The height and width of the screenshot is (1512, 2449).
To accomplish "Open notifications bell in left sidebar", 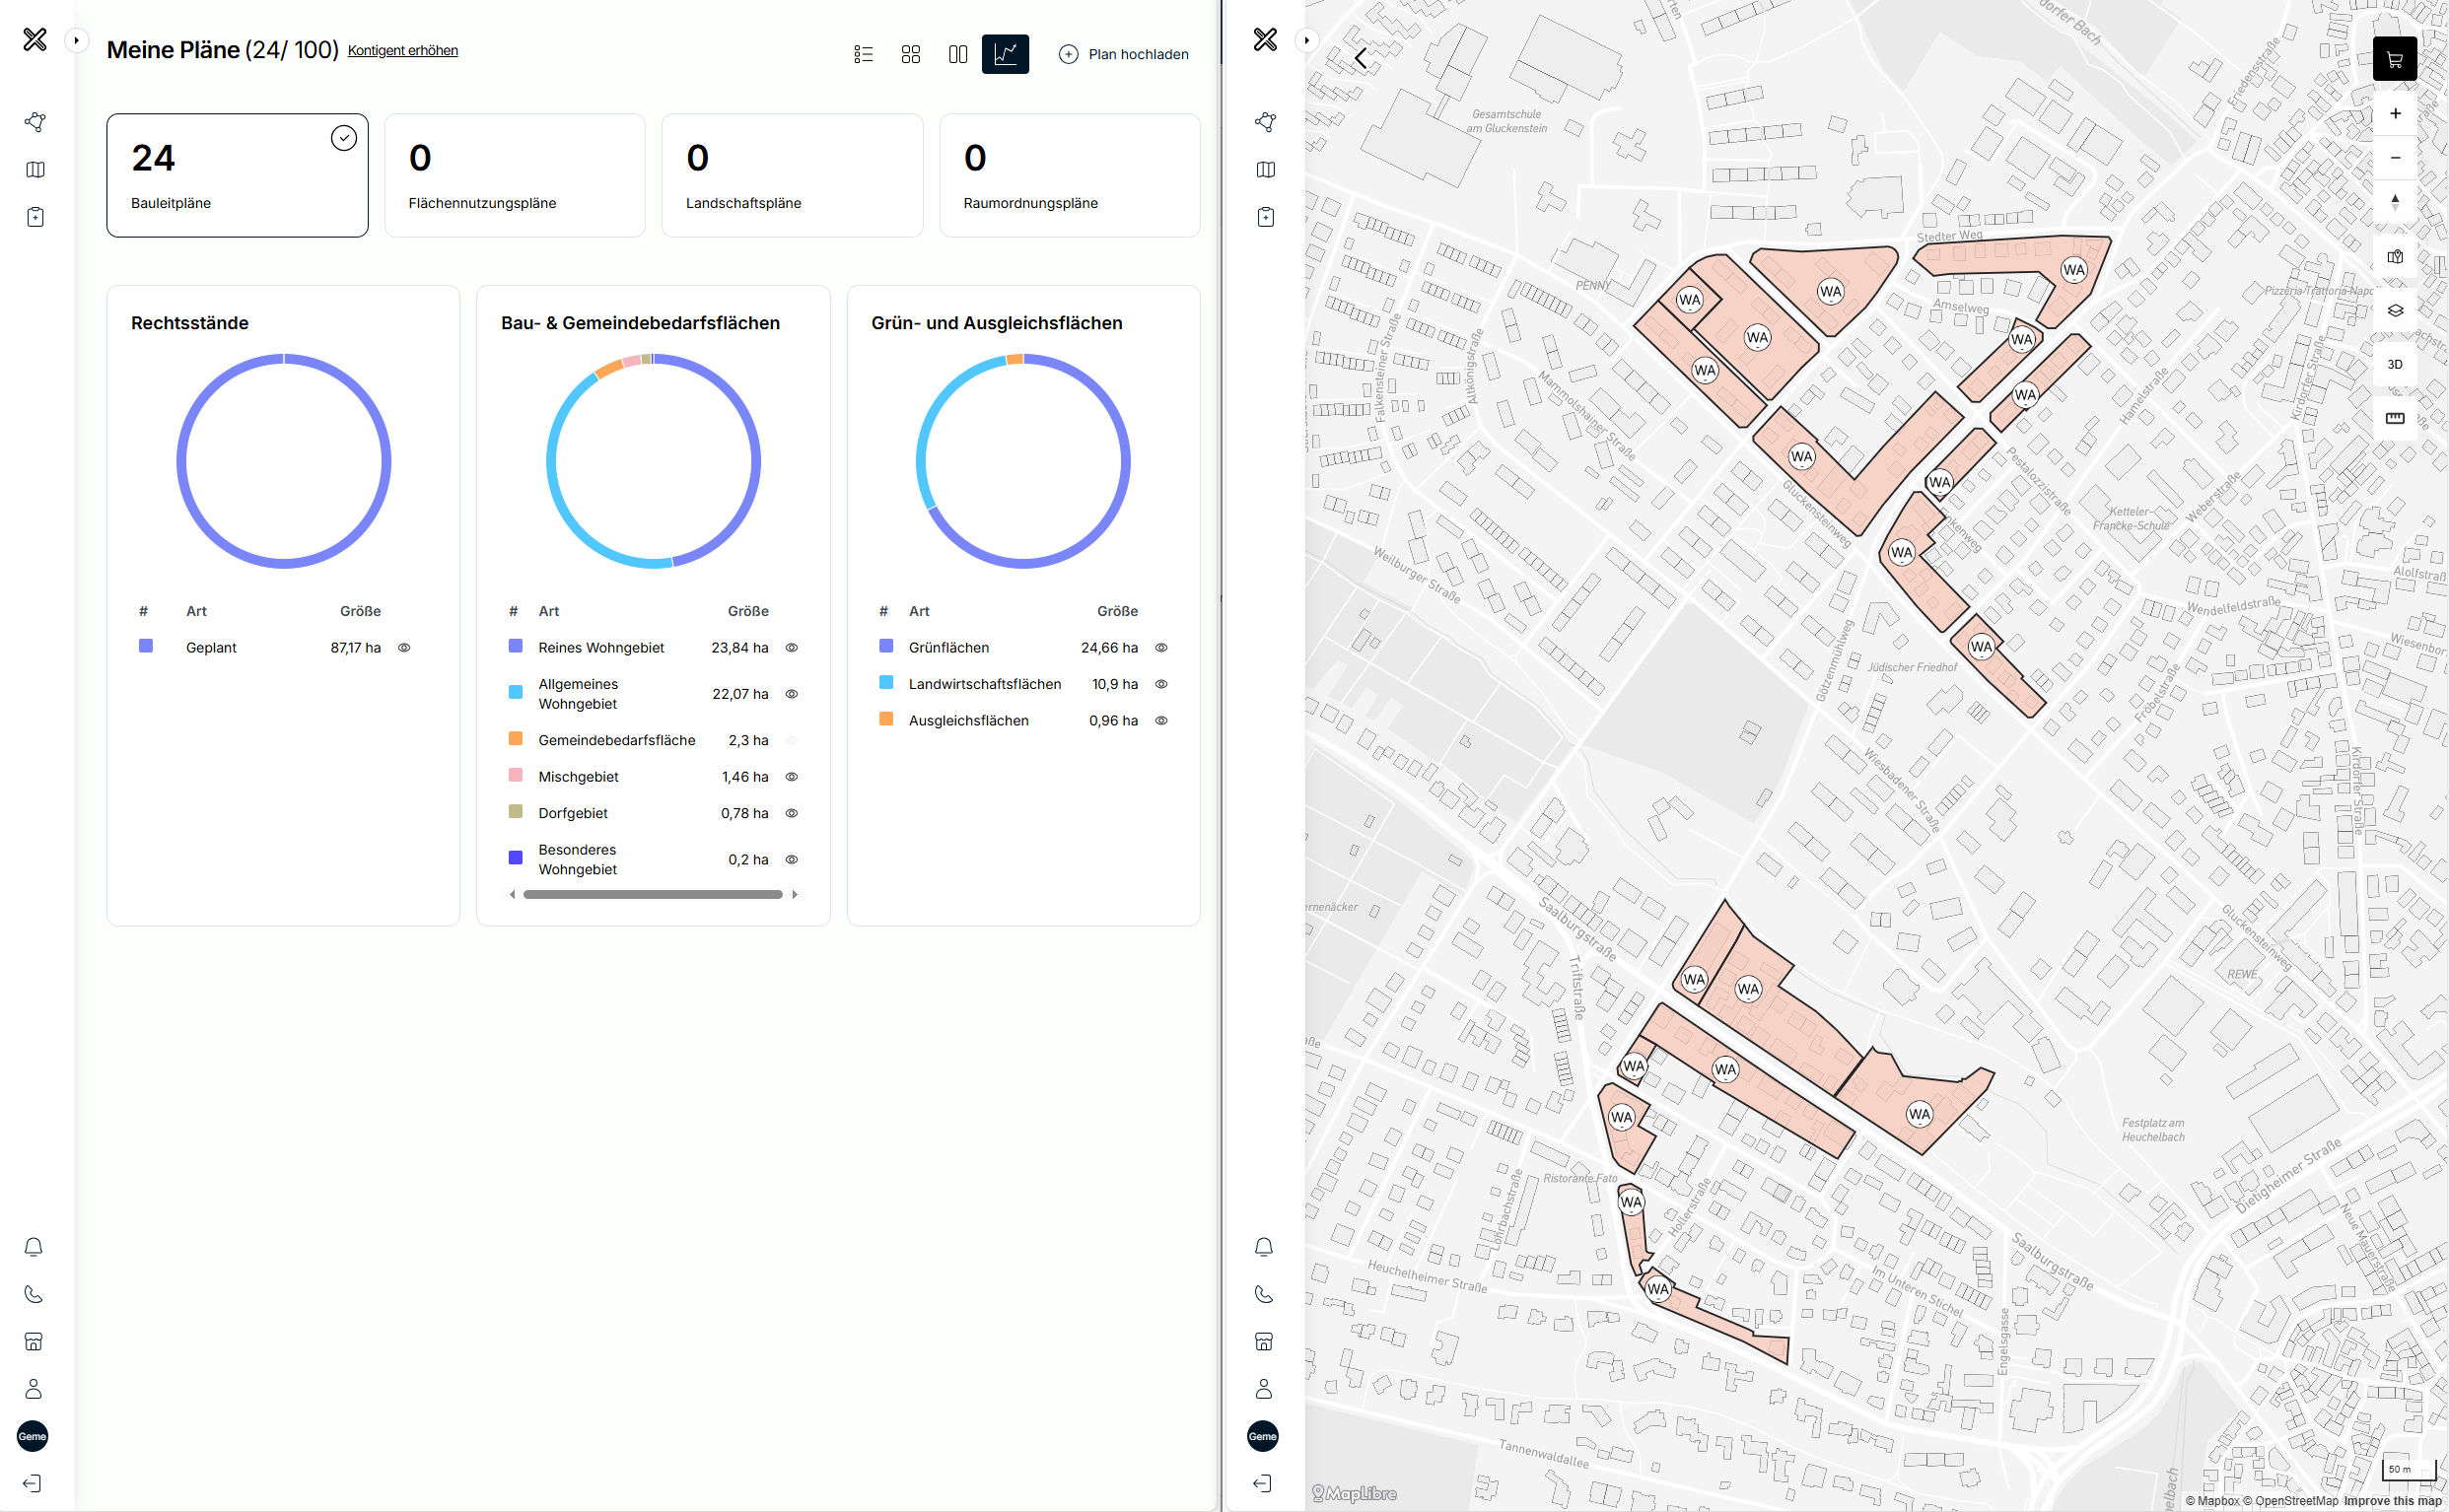I will click(x=34, y=1247).
